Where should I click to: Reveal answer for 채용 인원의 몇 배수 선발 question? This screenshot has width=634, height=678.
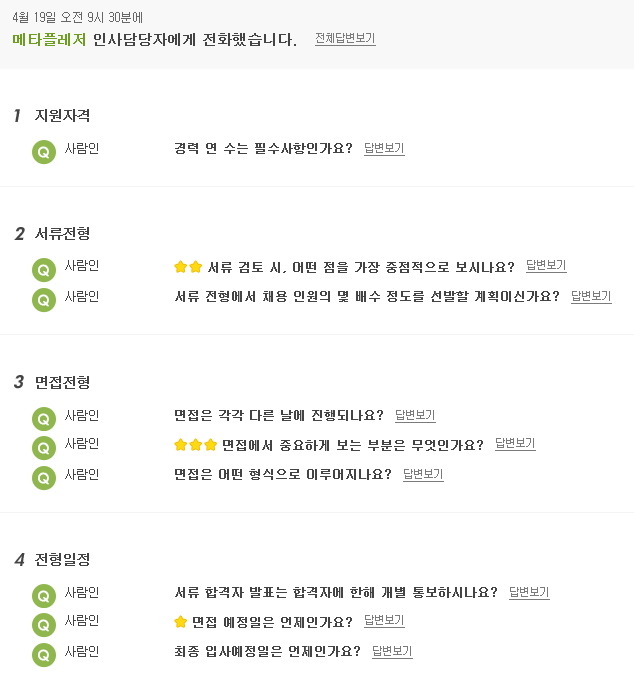coord(591,296)
